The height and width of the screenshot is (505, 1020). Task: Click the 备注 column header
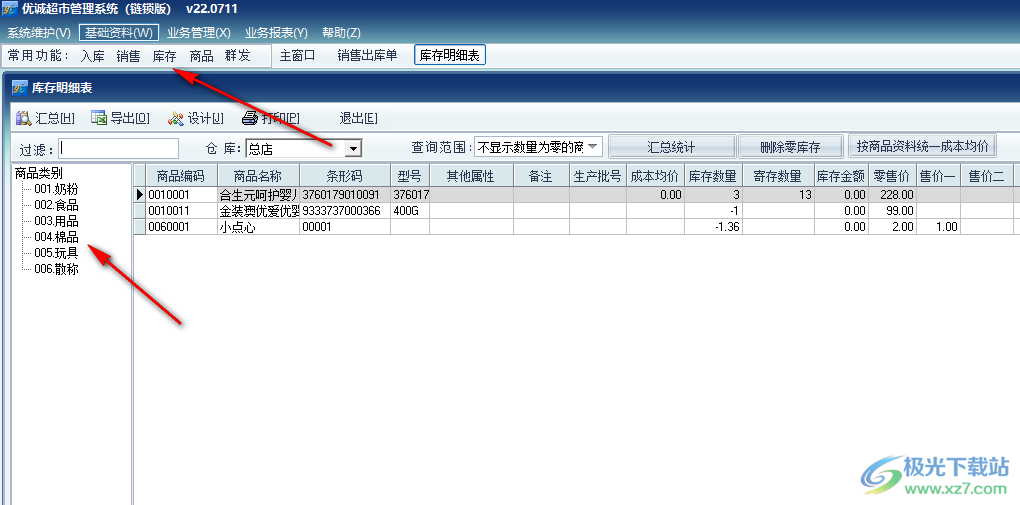coord(541,176)
